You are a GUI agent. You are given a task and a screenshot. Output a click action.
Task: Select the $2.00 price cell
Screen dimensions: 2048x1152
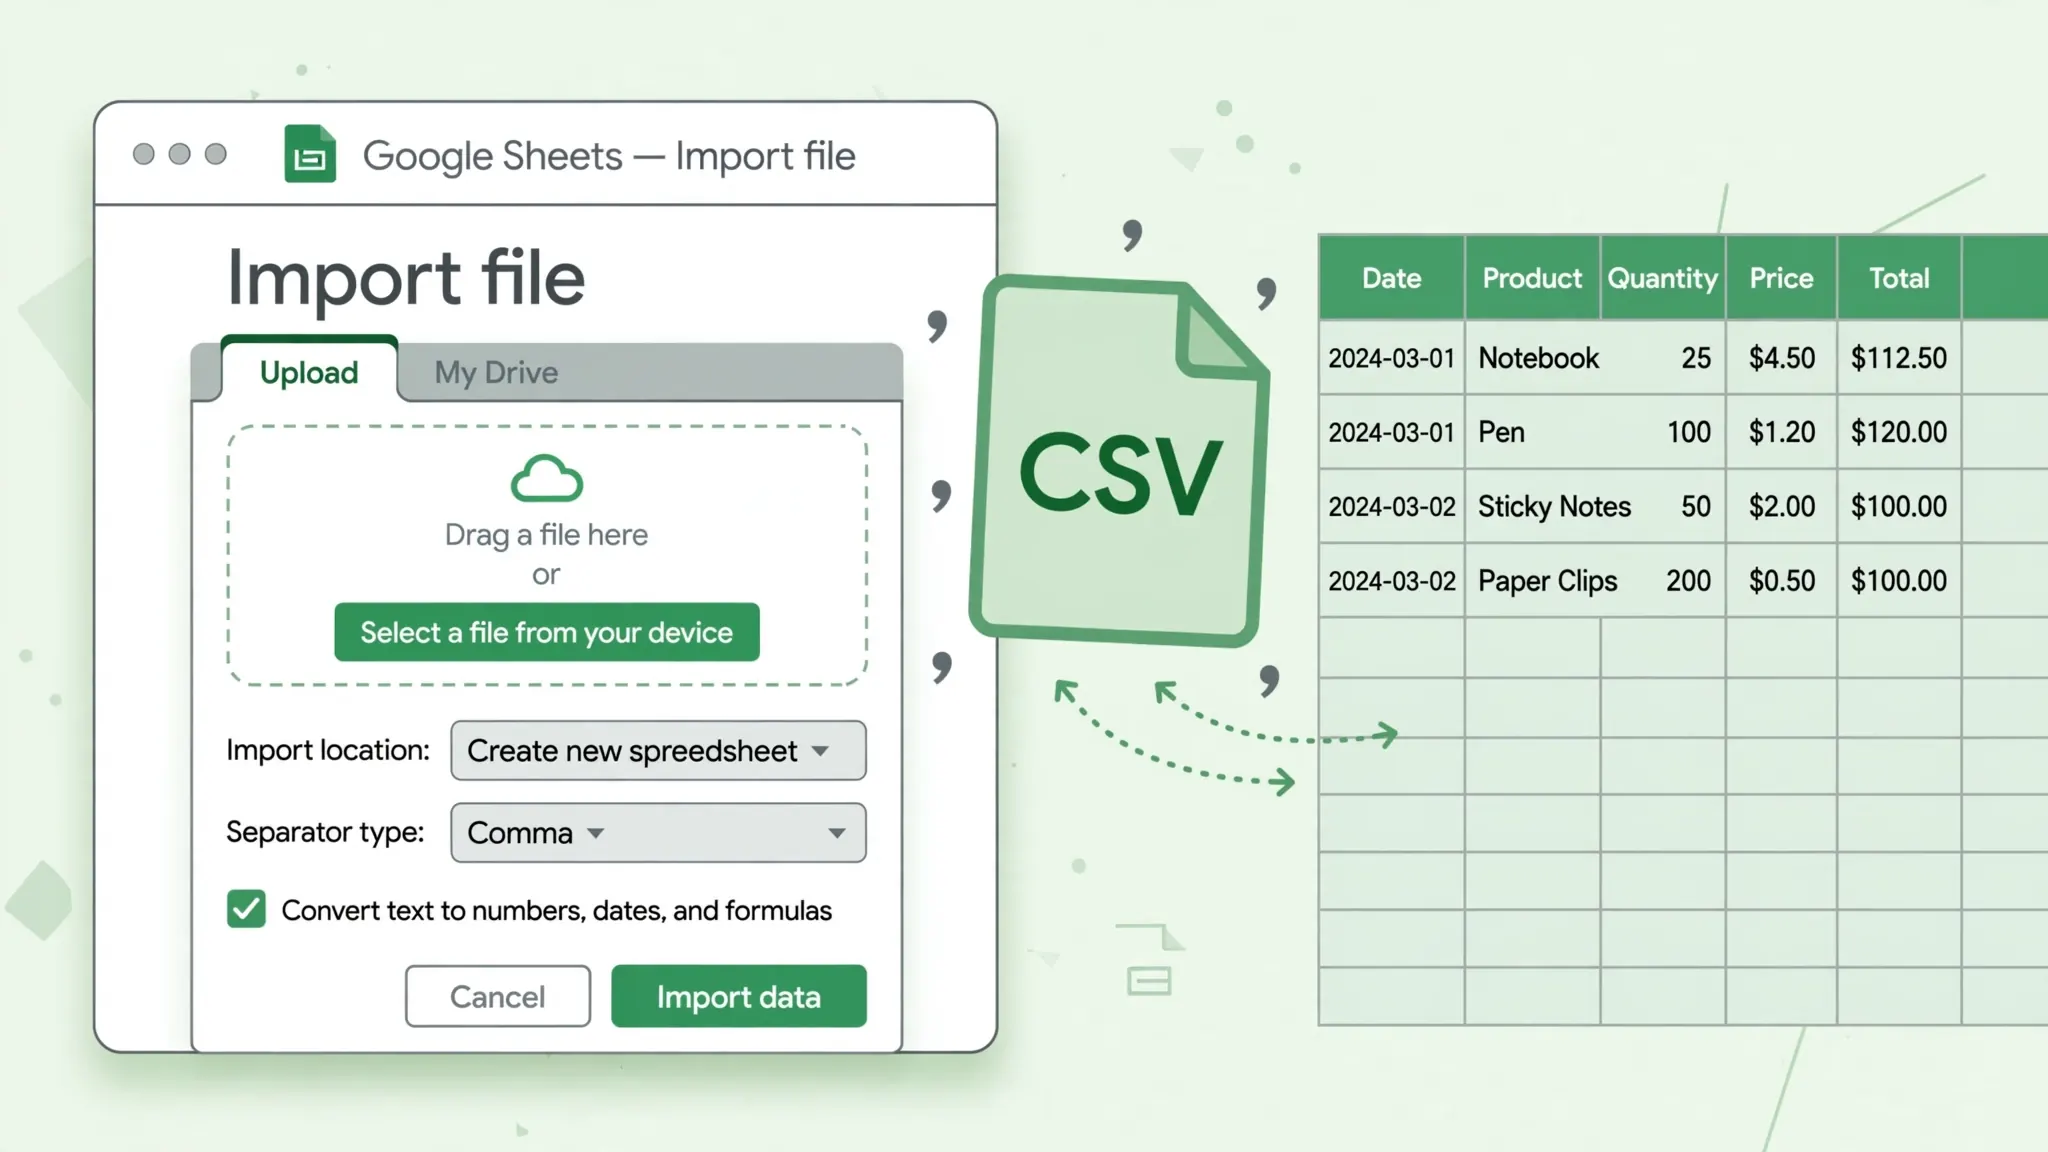point(1782,506)
